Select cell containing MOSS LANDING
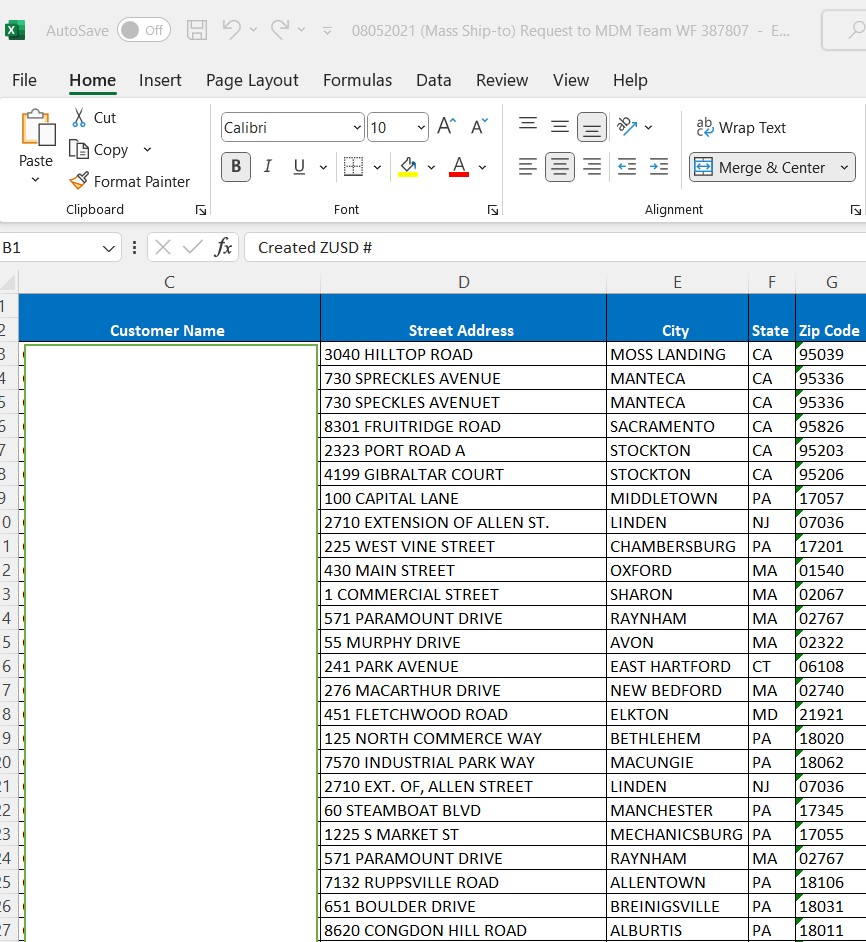The width and height of the screenshot is (866, 942). pyautogui.click(x=676, y=354)
